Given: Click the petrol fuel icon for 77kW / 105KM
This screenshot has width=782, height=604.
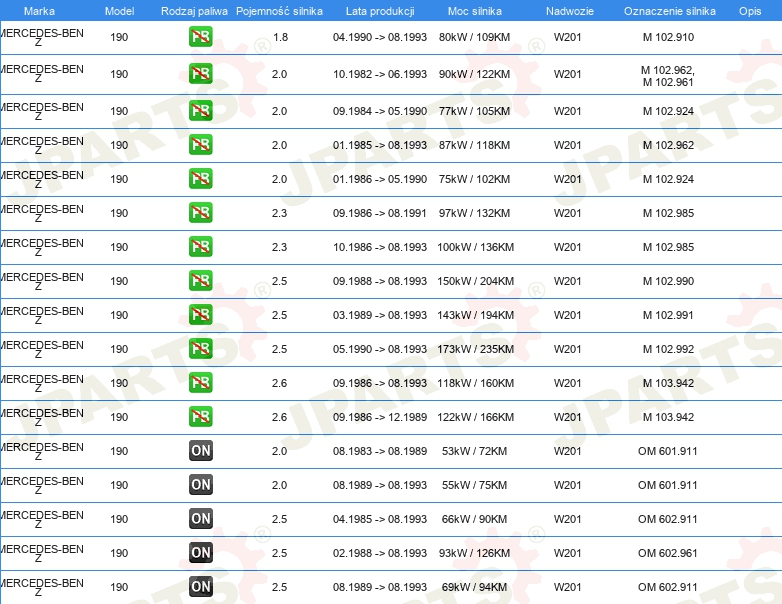Looking at the screenshot, I should click(x=200, y=111).
